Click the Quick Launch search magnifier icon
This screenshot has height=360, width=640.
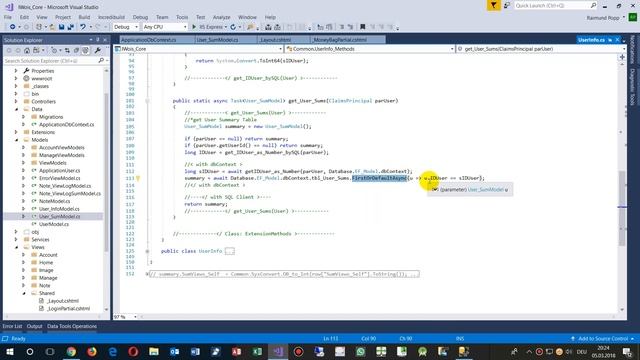pos(593,5)
